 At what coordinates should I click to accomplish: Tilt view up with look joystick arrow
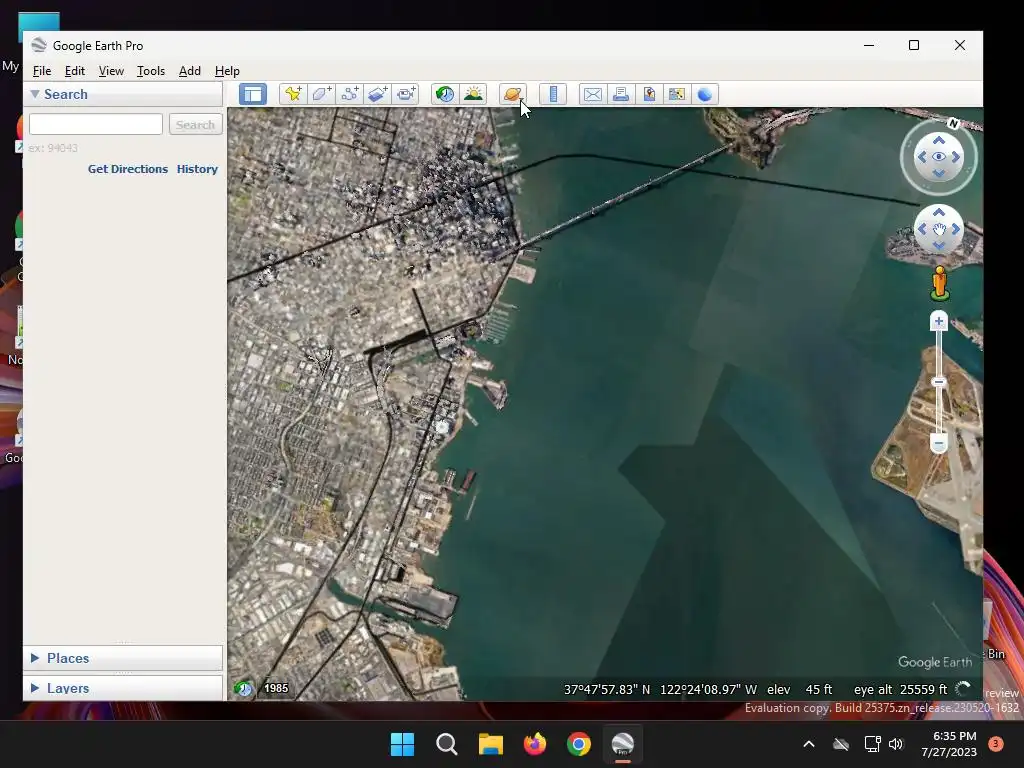click(x=938, y=140)
